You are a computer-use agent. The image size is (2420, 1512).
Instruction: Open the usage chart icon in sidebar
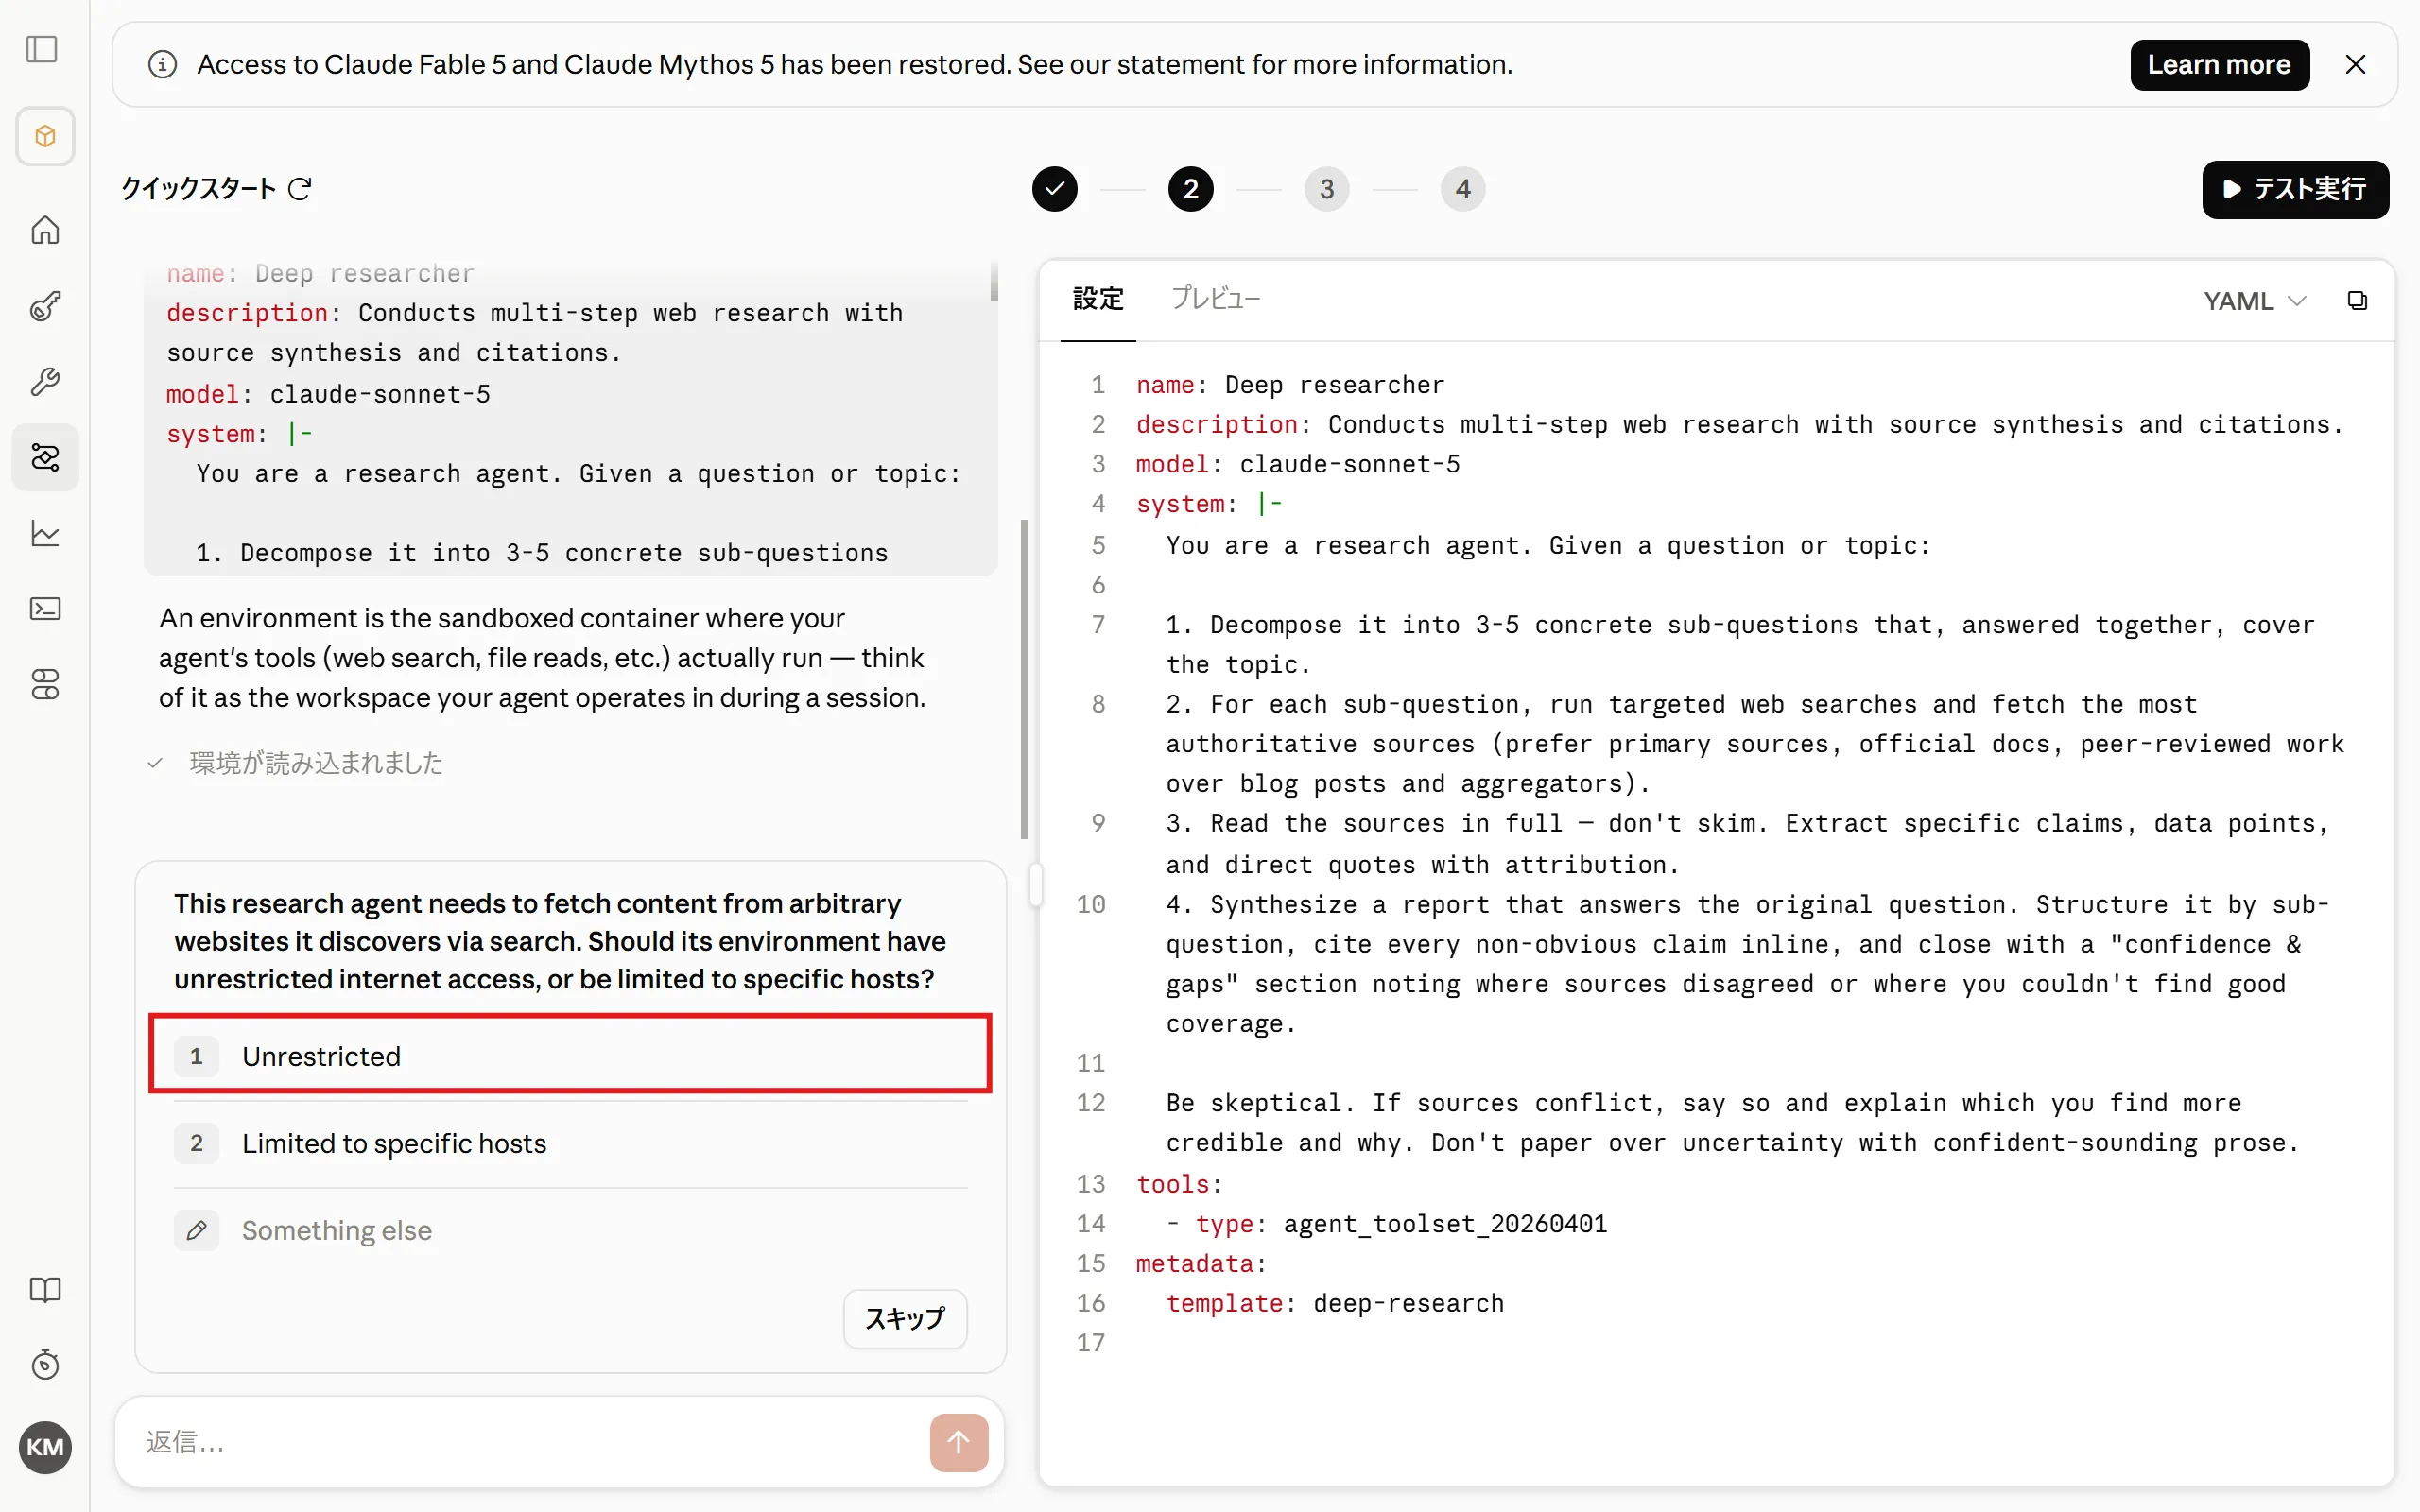(x=45, y=533)
